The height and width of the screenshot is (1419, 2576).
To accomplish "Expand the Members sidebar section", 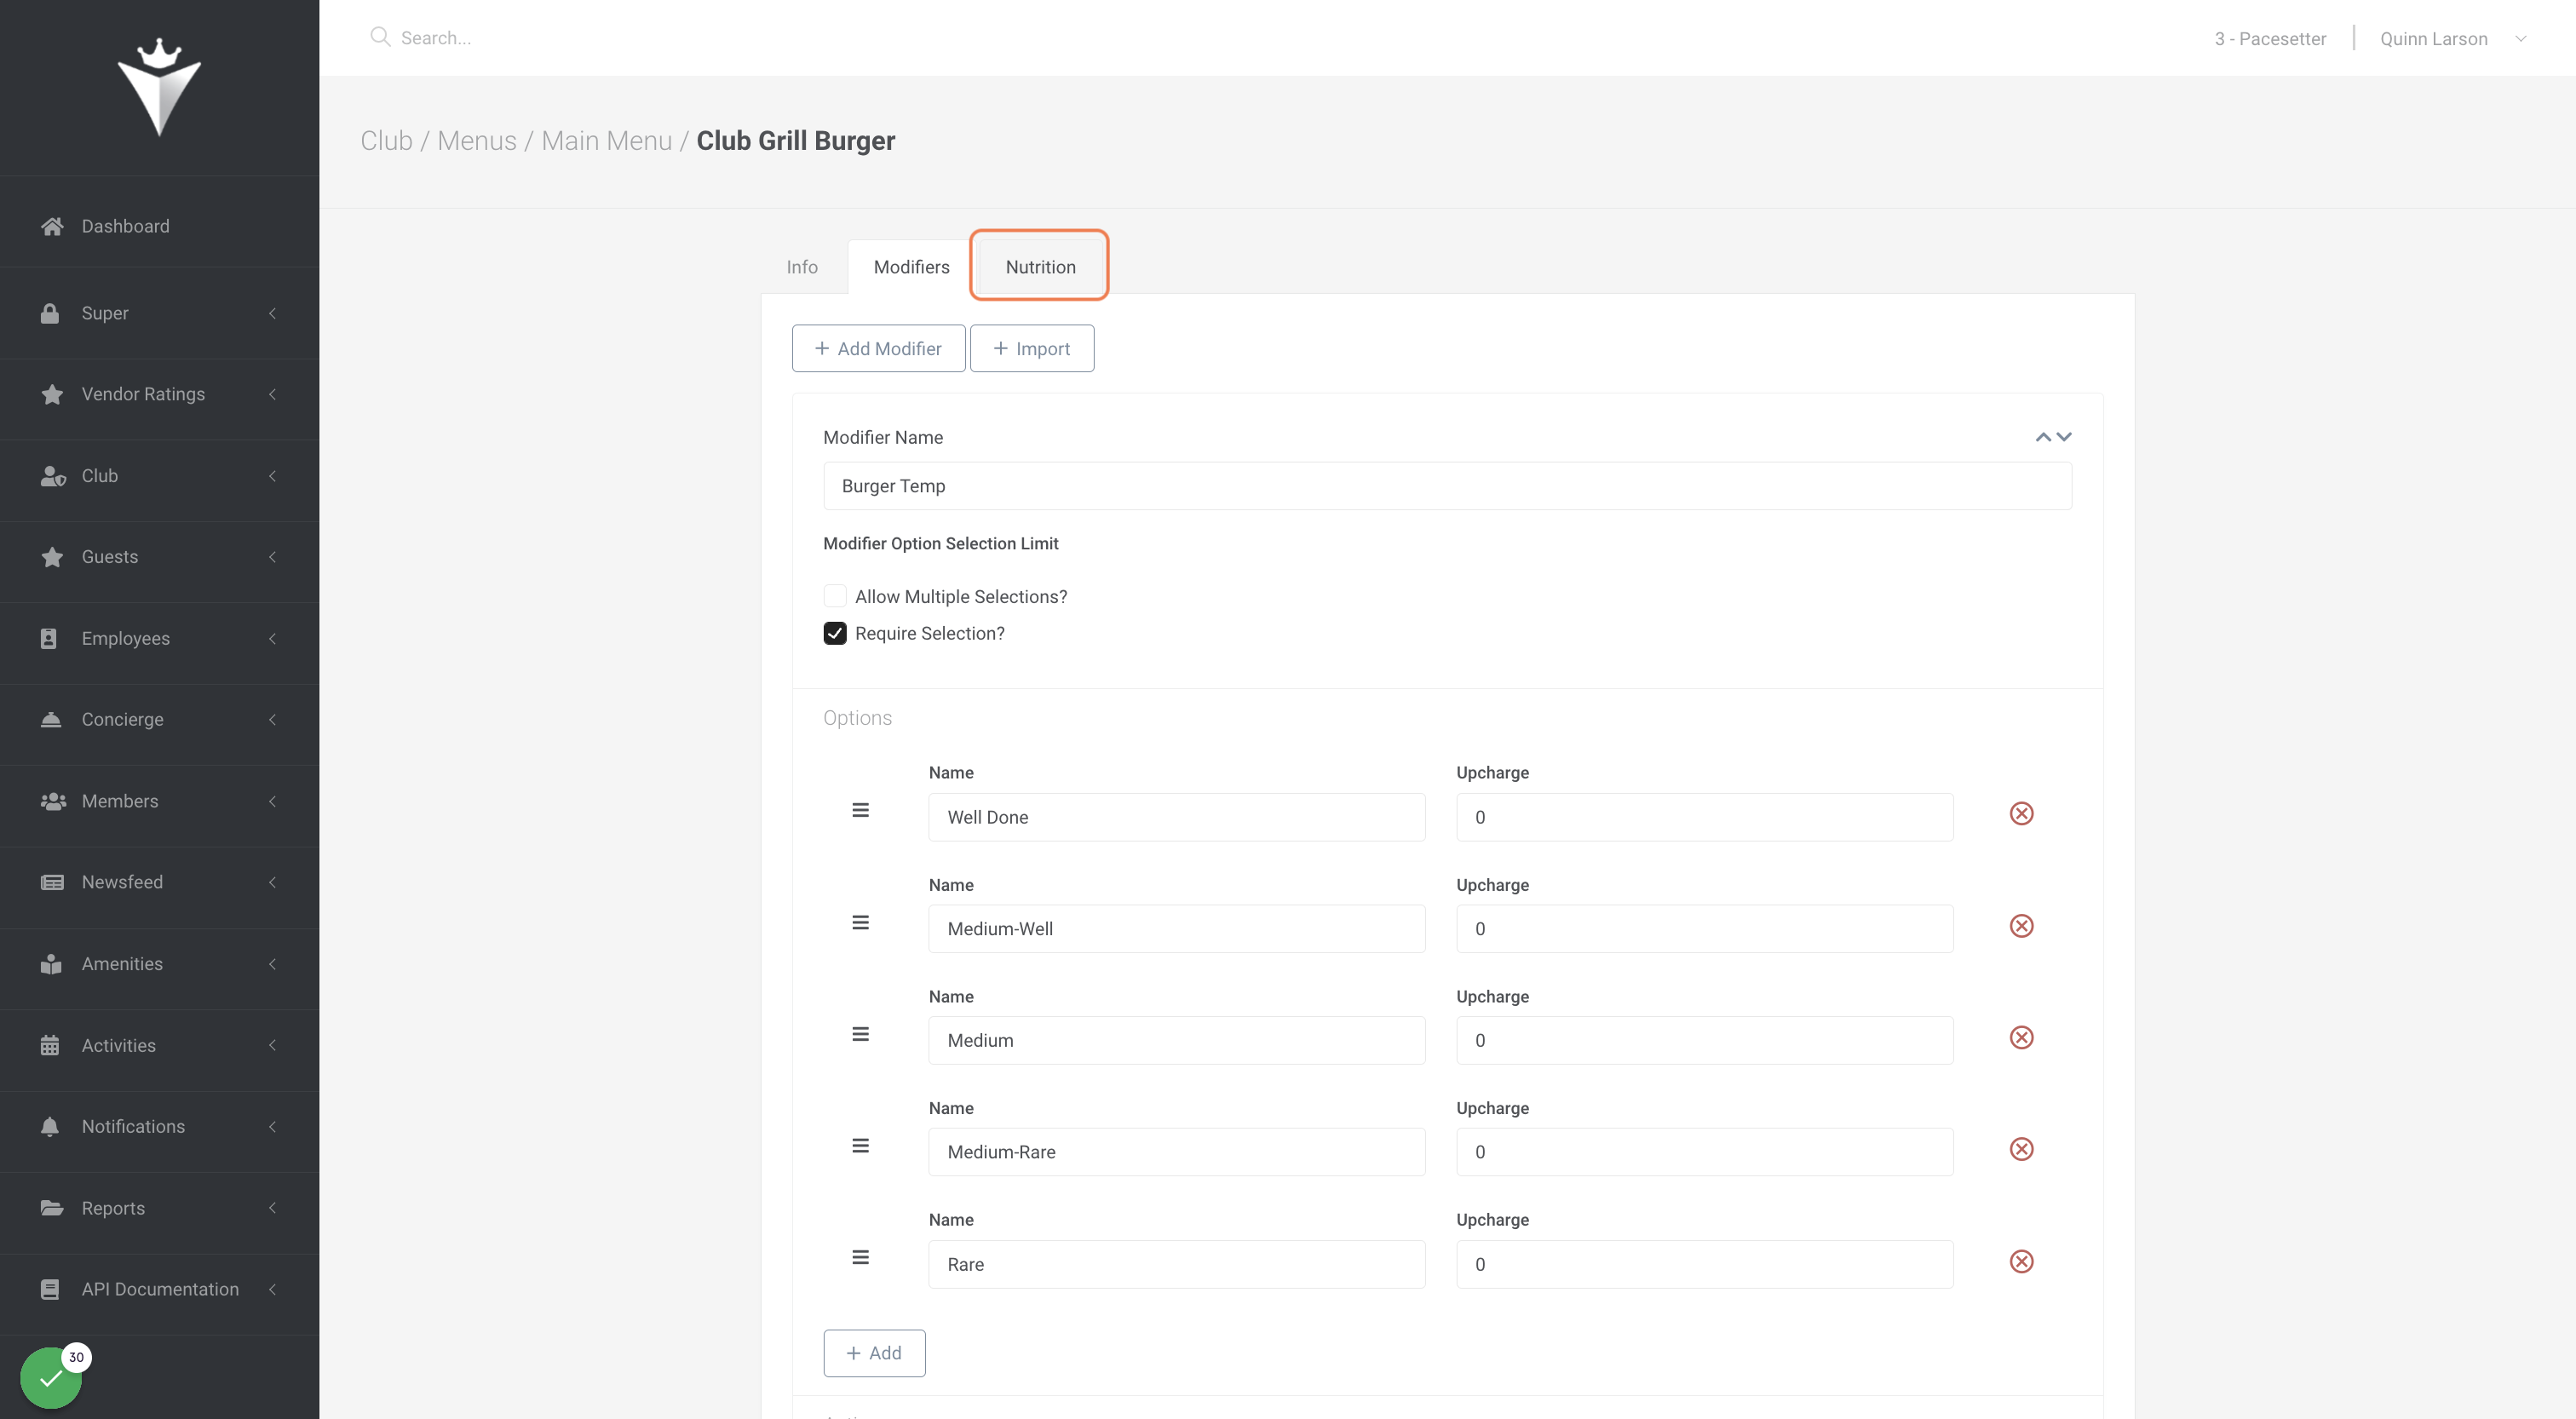I will [160, 801].
